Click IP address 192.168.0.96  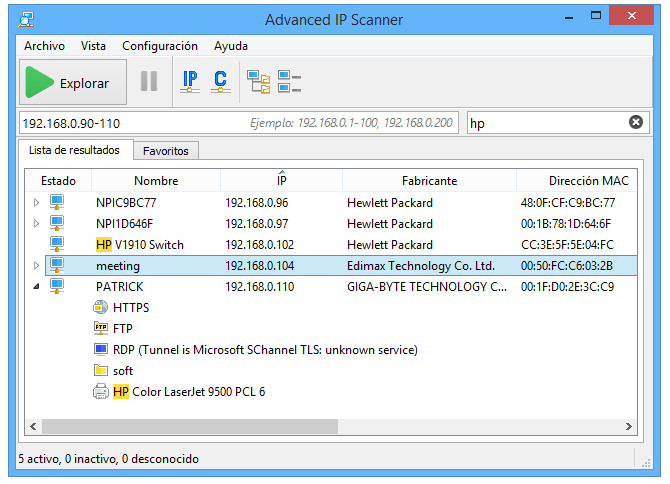point(257,202)
